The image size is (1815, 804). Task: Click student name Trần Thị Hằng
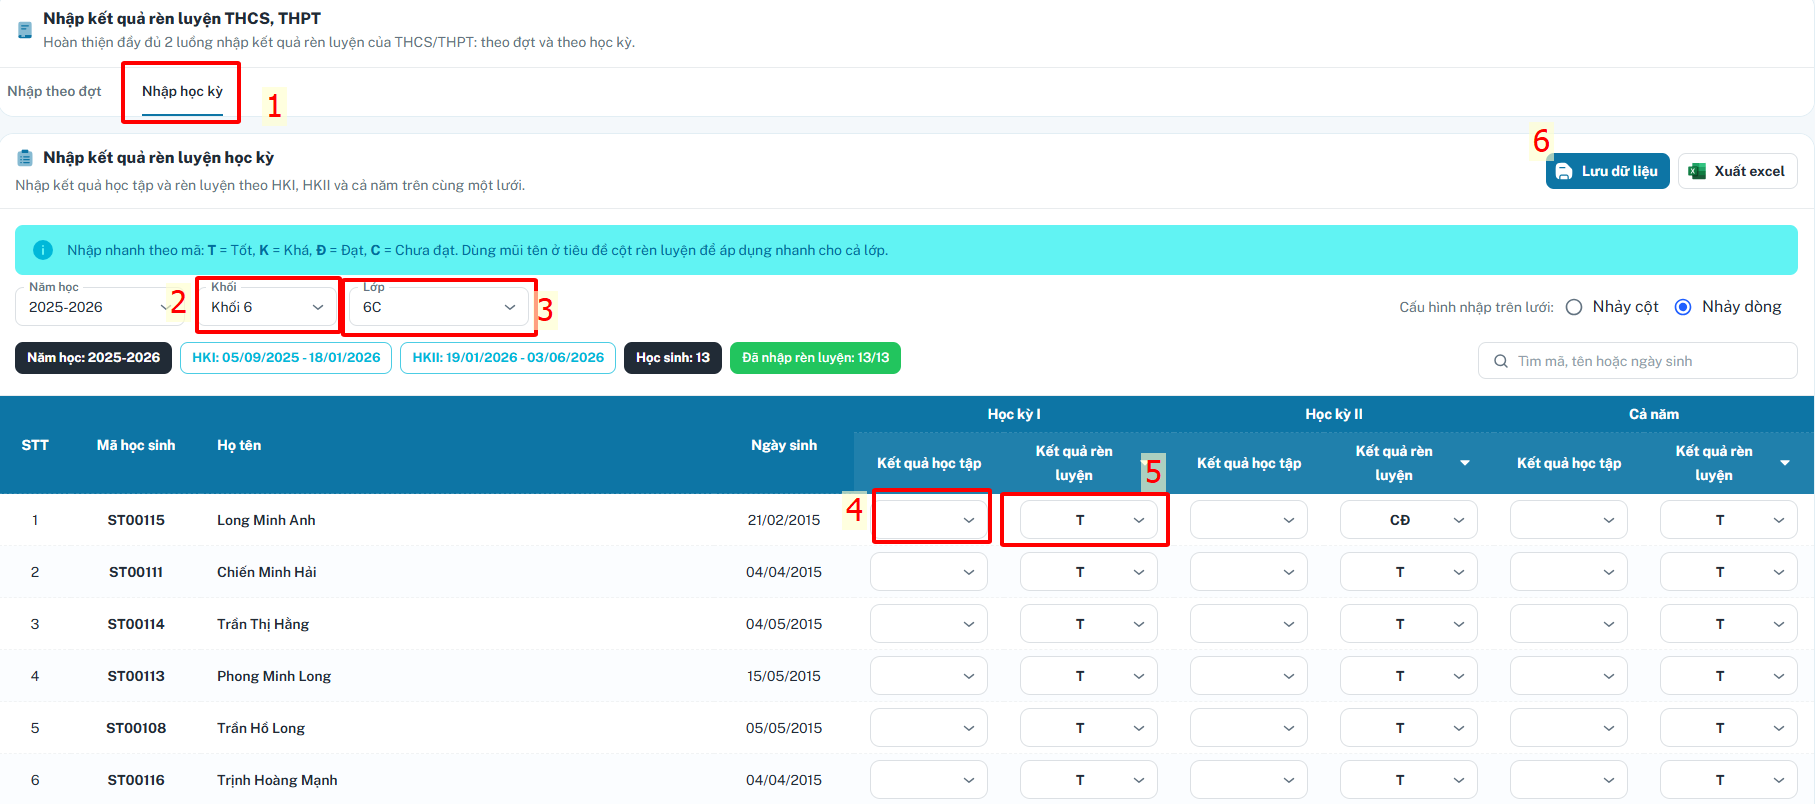pos(263,624)
